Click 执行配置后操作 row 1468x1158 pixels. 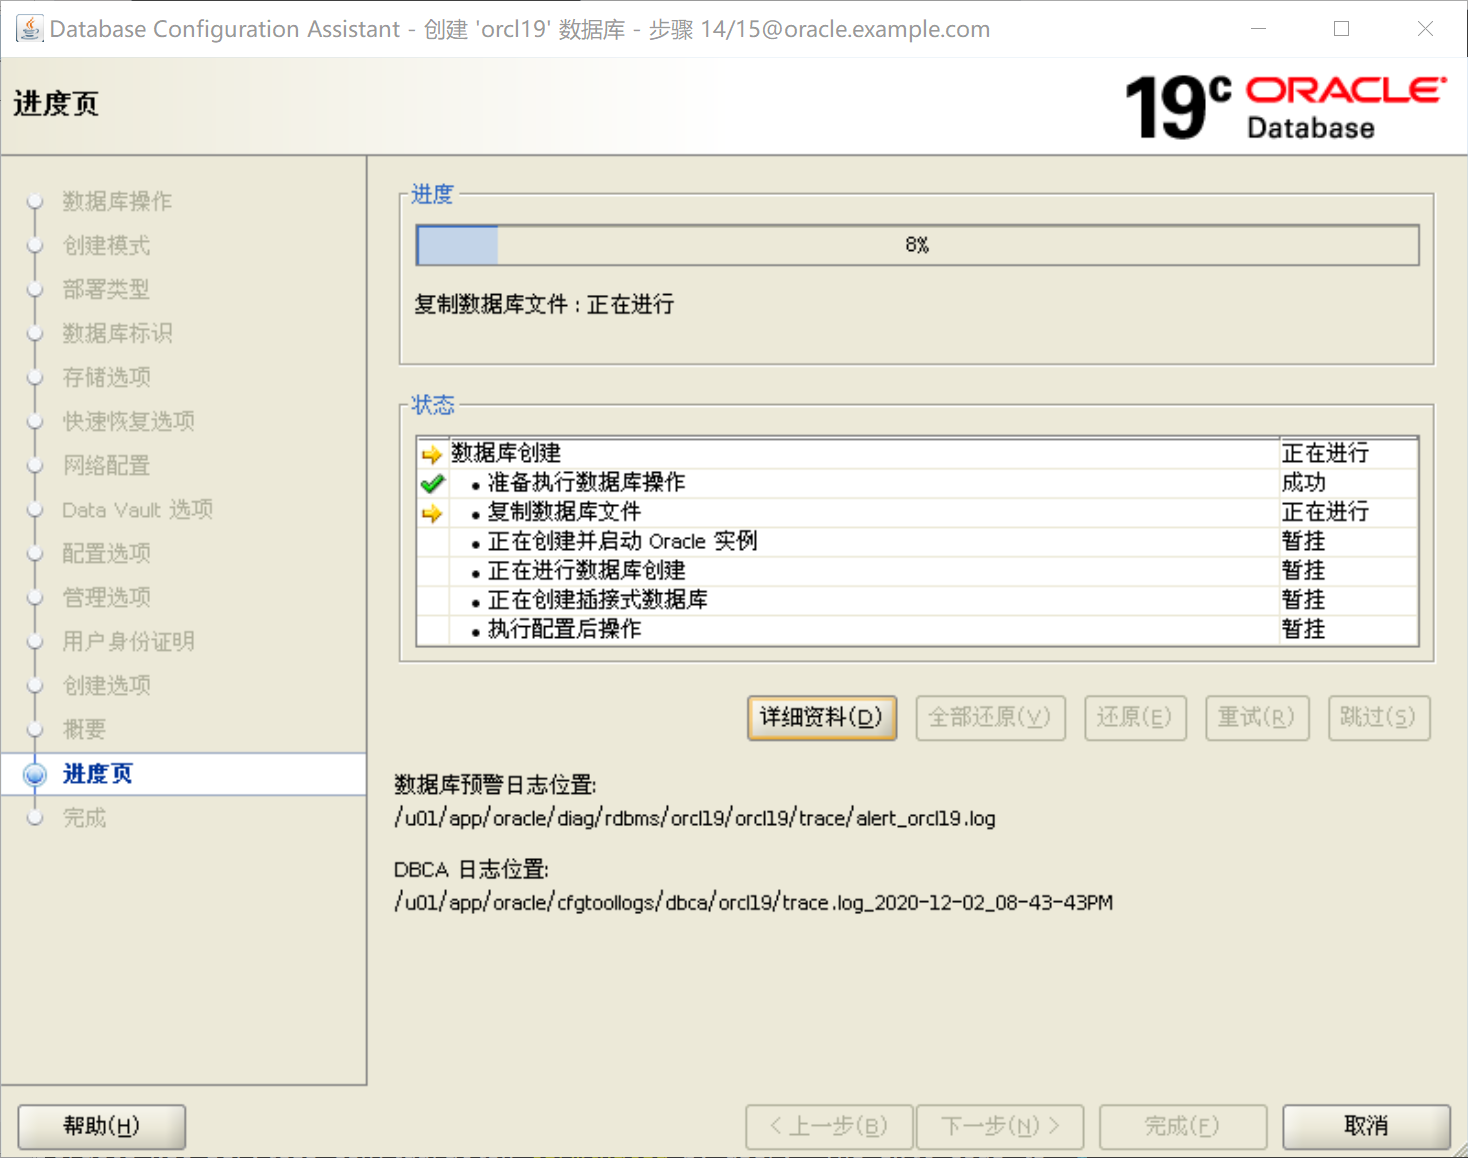[x=917, y=629]
